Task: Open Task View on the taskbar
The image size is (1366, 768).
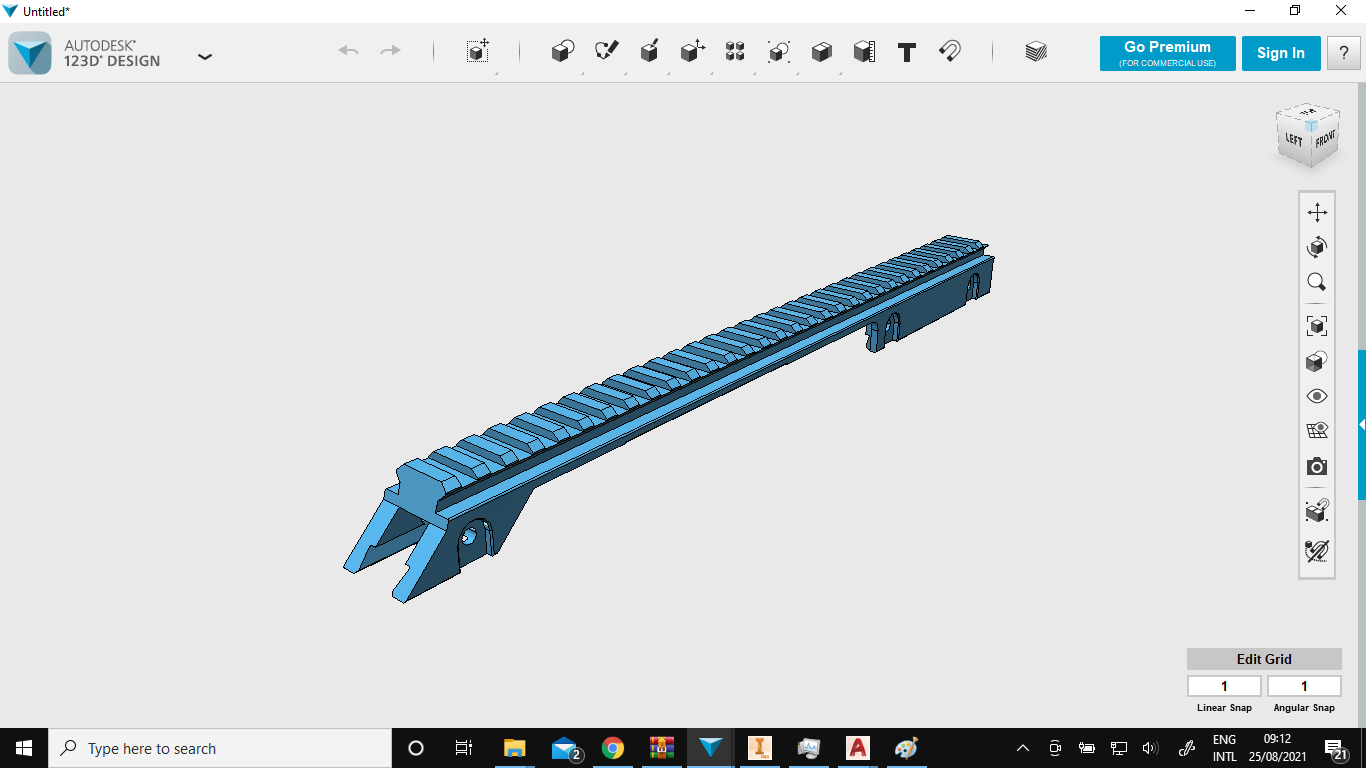Action: click(464, 748)
